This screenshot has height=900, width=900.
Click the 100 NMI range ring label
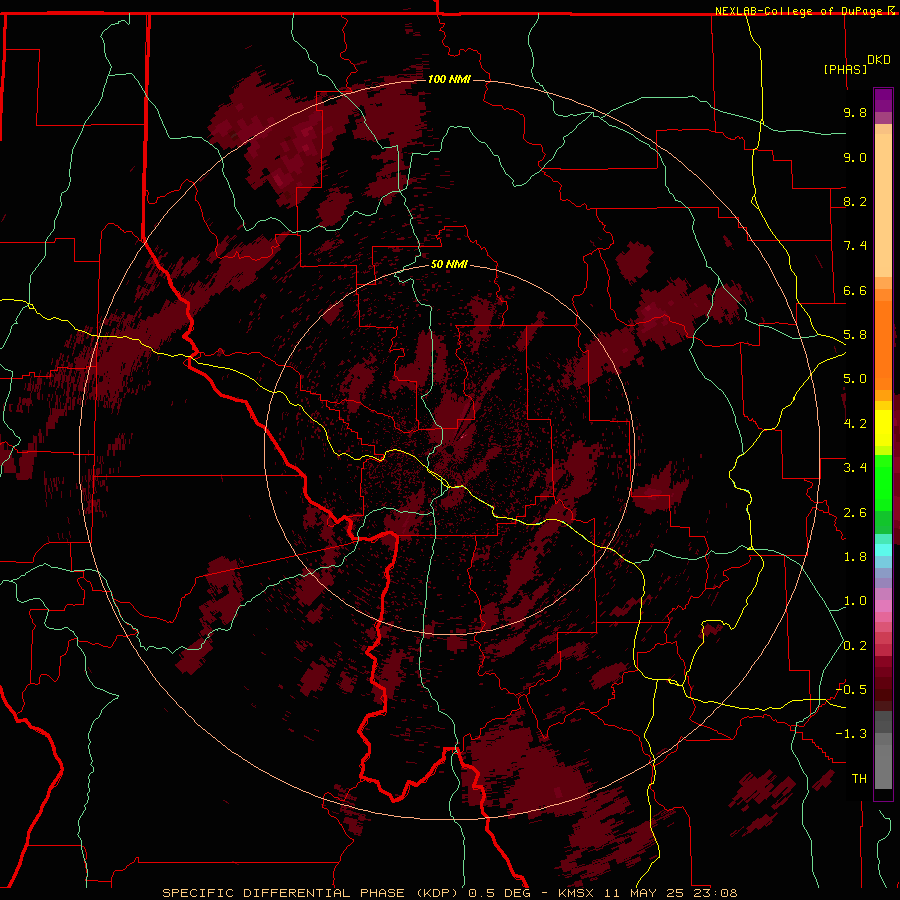[x=449, y=79]
